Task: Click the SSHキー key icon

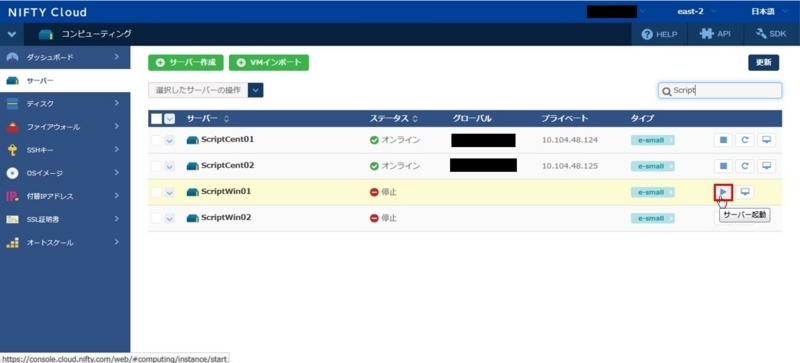Action: pyautogui.click(x=13, y=150)
